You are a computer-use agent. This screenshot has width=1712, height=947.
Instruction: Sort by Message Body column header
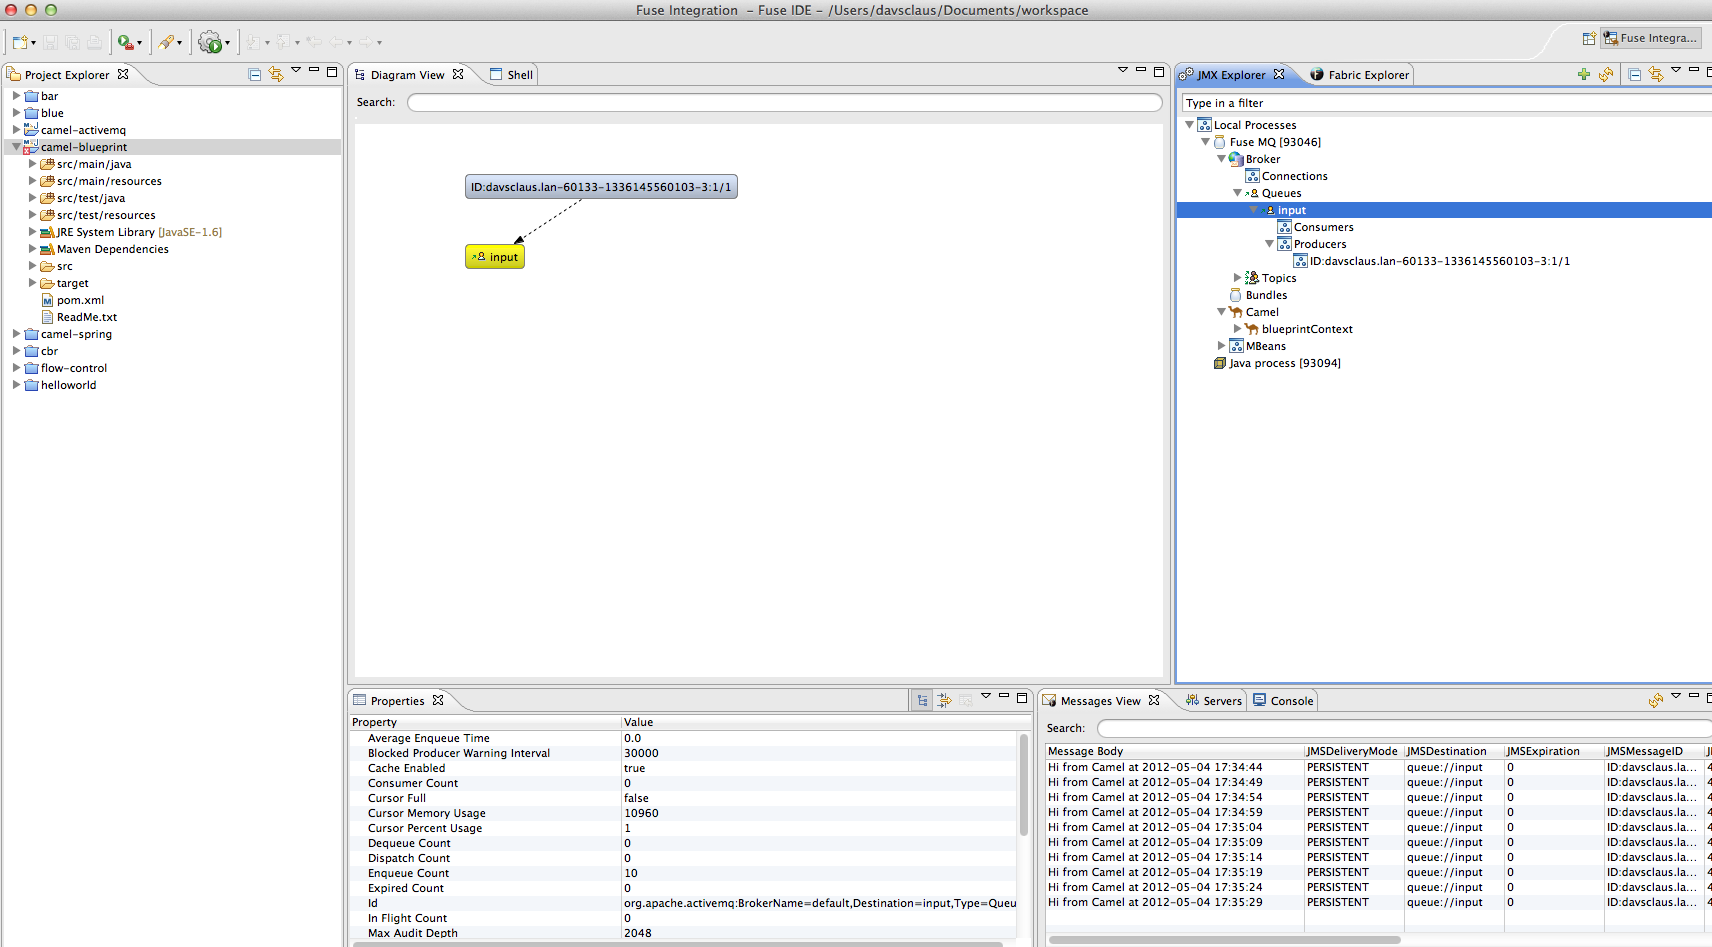[1174, 751]
